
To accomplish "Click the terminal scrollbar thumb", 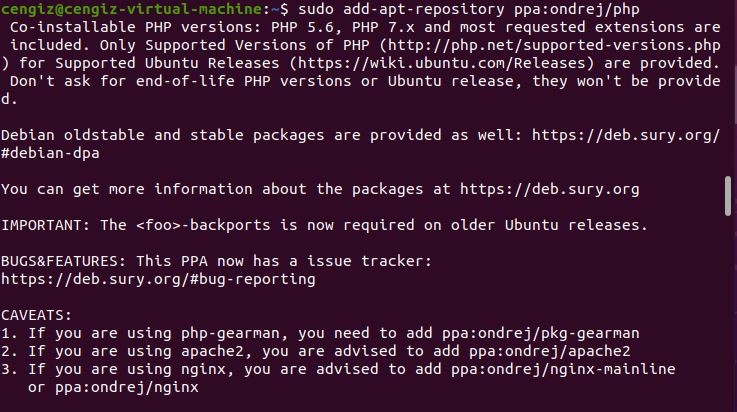I will [x=728, y=196].
